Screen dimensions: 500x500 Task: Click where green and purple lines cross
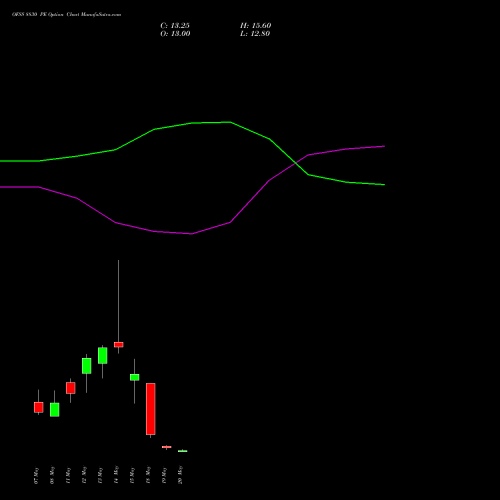(296, 163)
